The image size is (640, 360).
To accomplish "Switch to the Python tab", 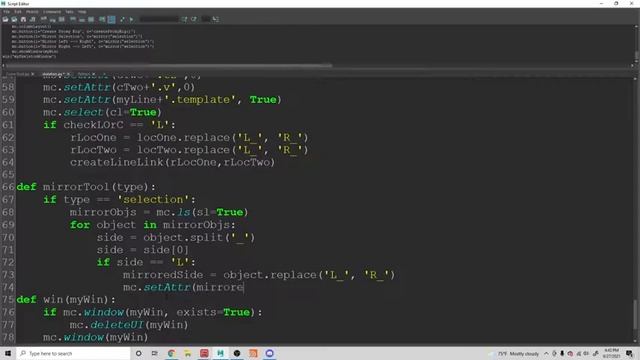I will click(x=84, y=74).
